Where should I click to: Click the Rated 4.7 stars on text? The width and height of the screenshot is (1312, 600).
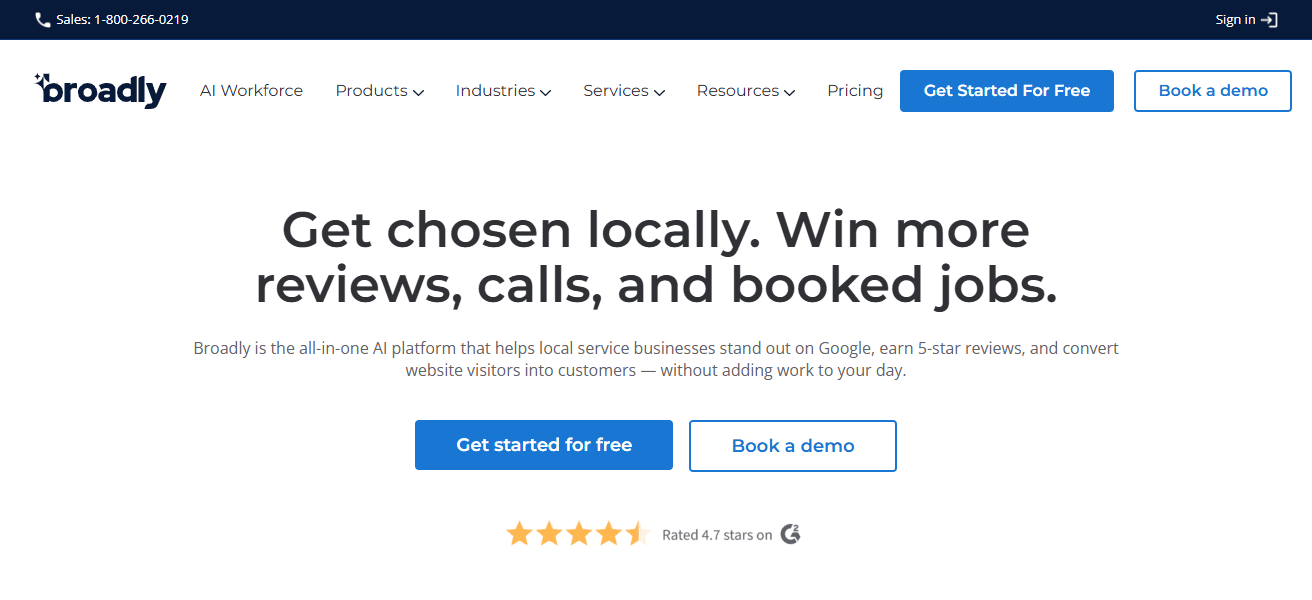tap(717, 535)
